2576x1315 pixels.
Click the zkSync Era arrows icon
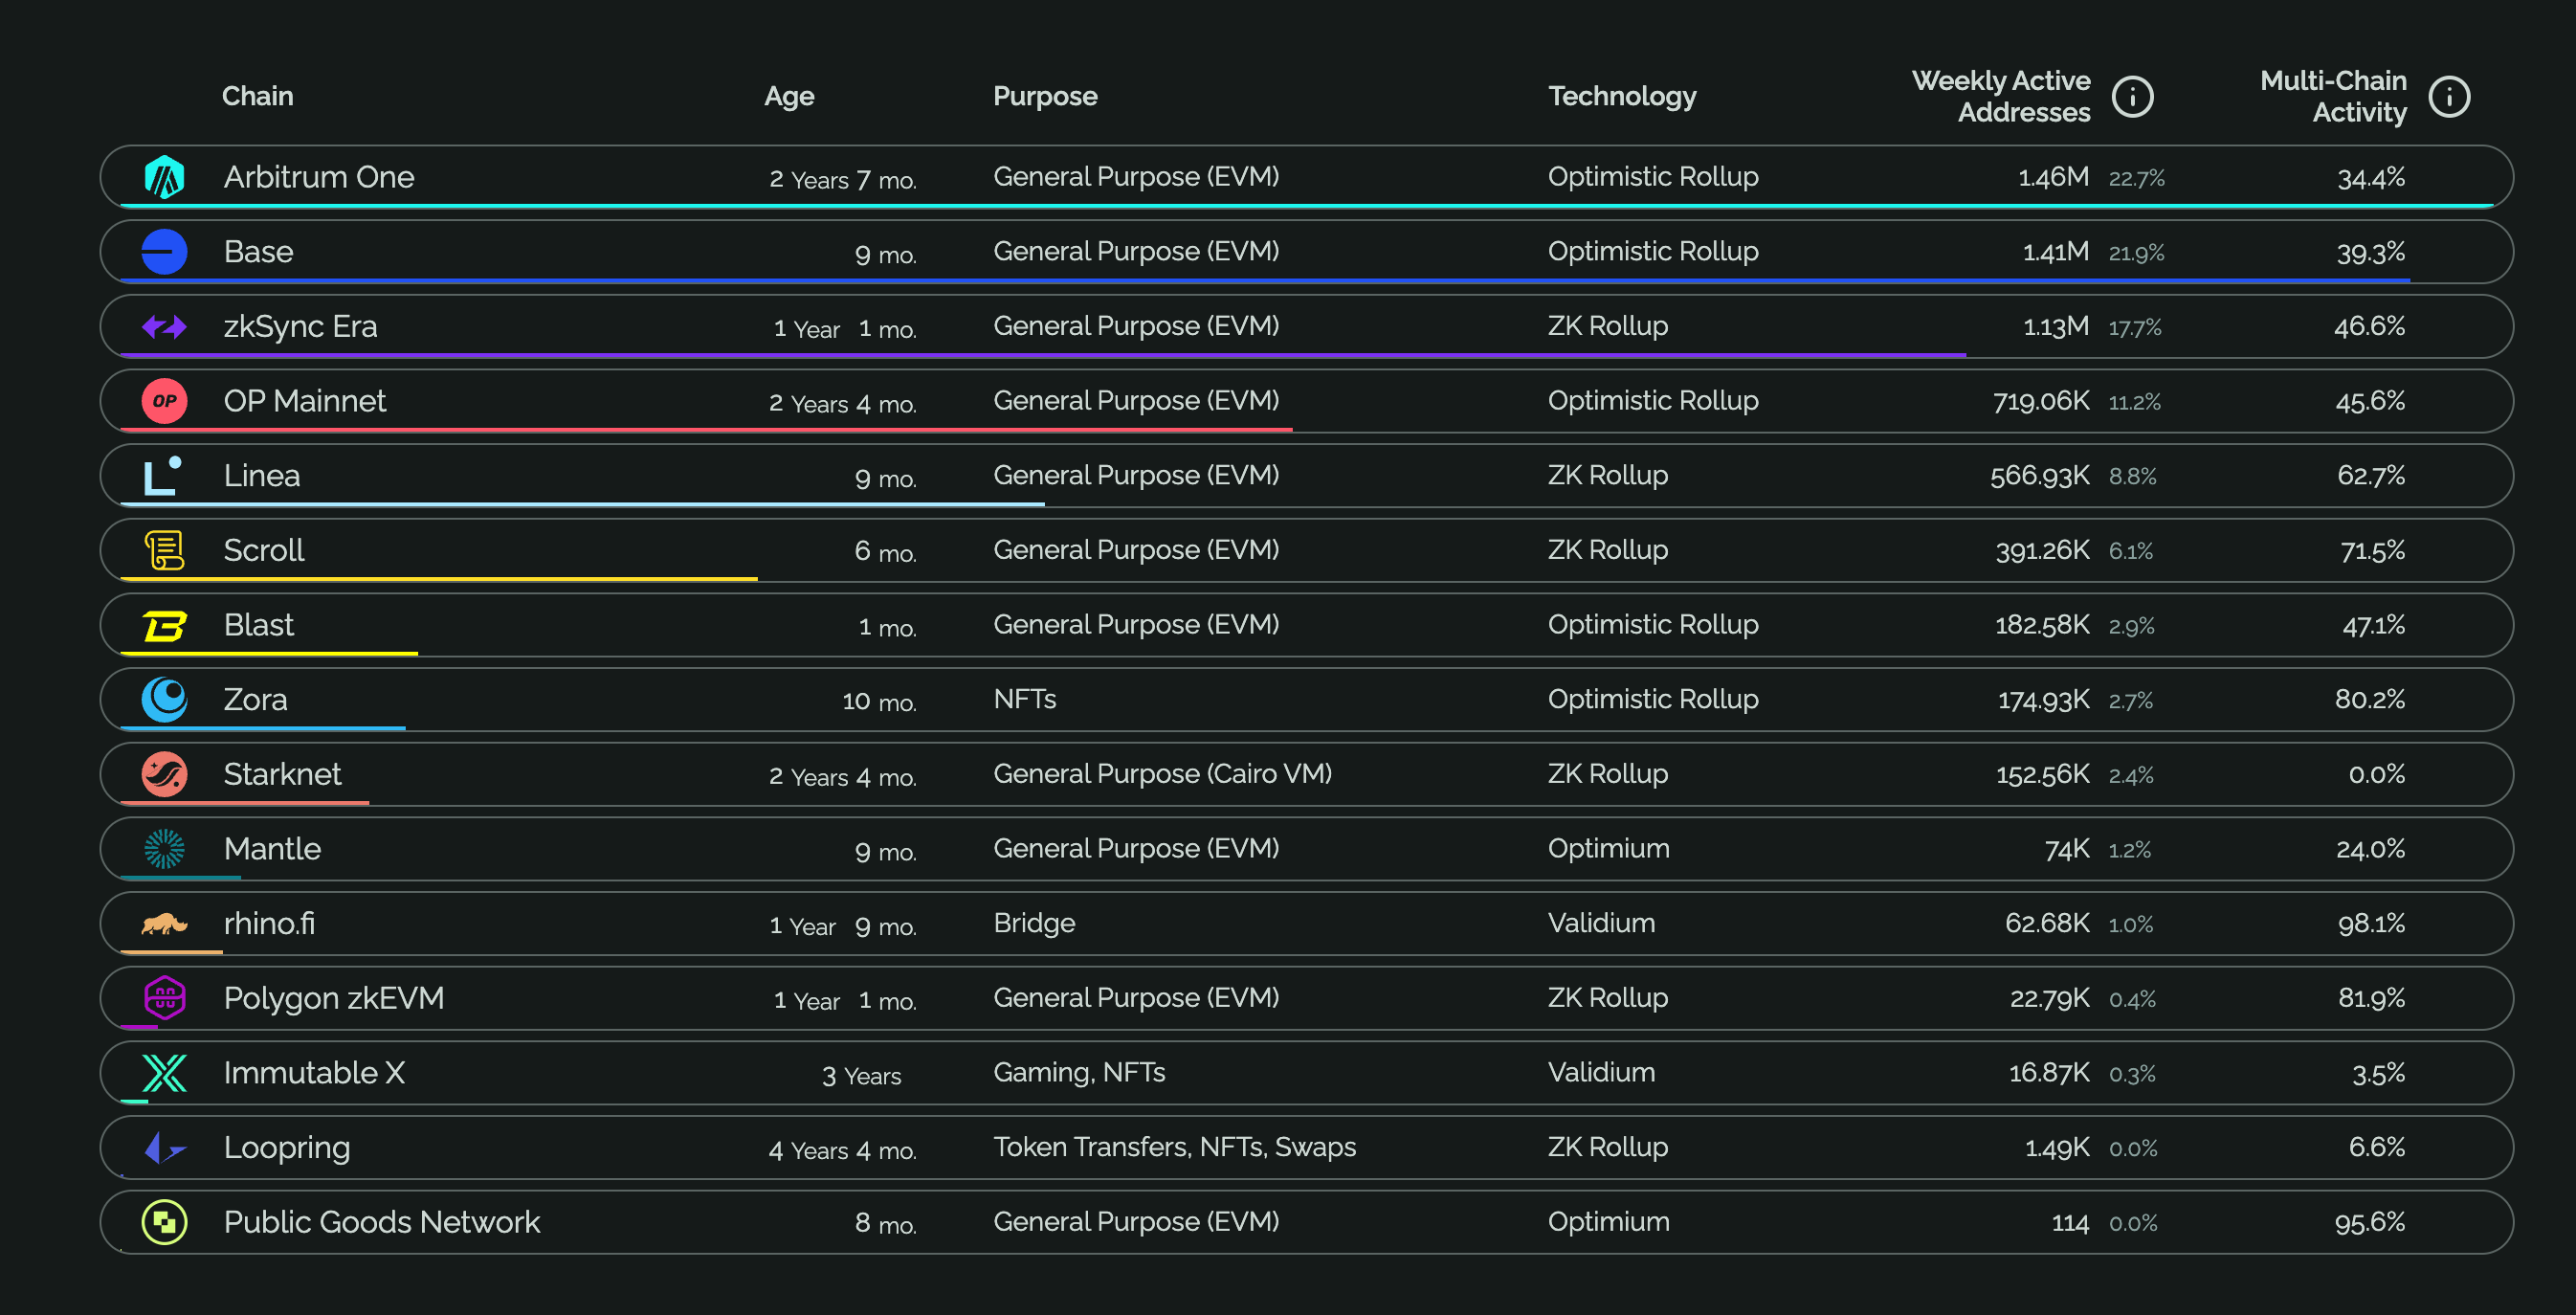tap(164, 326)
